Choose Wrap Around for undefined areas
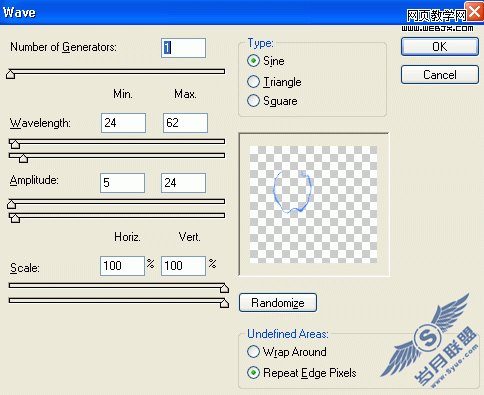 pos(253,352)
